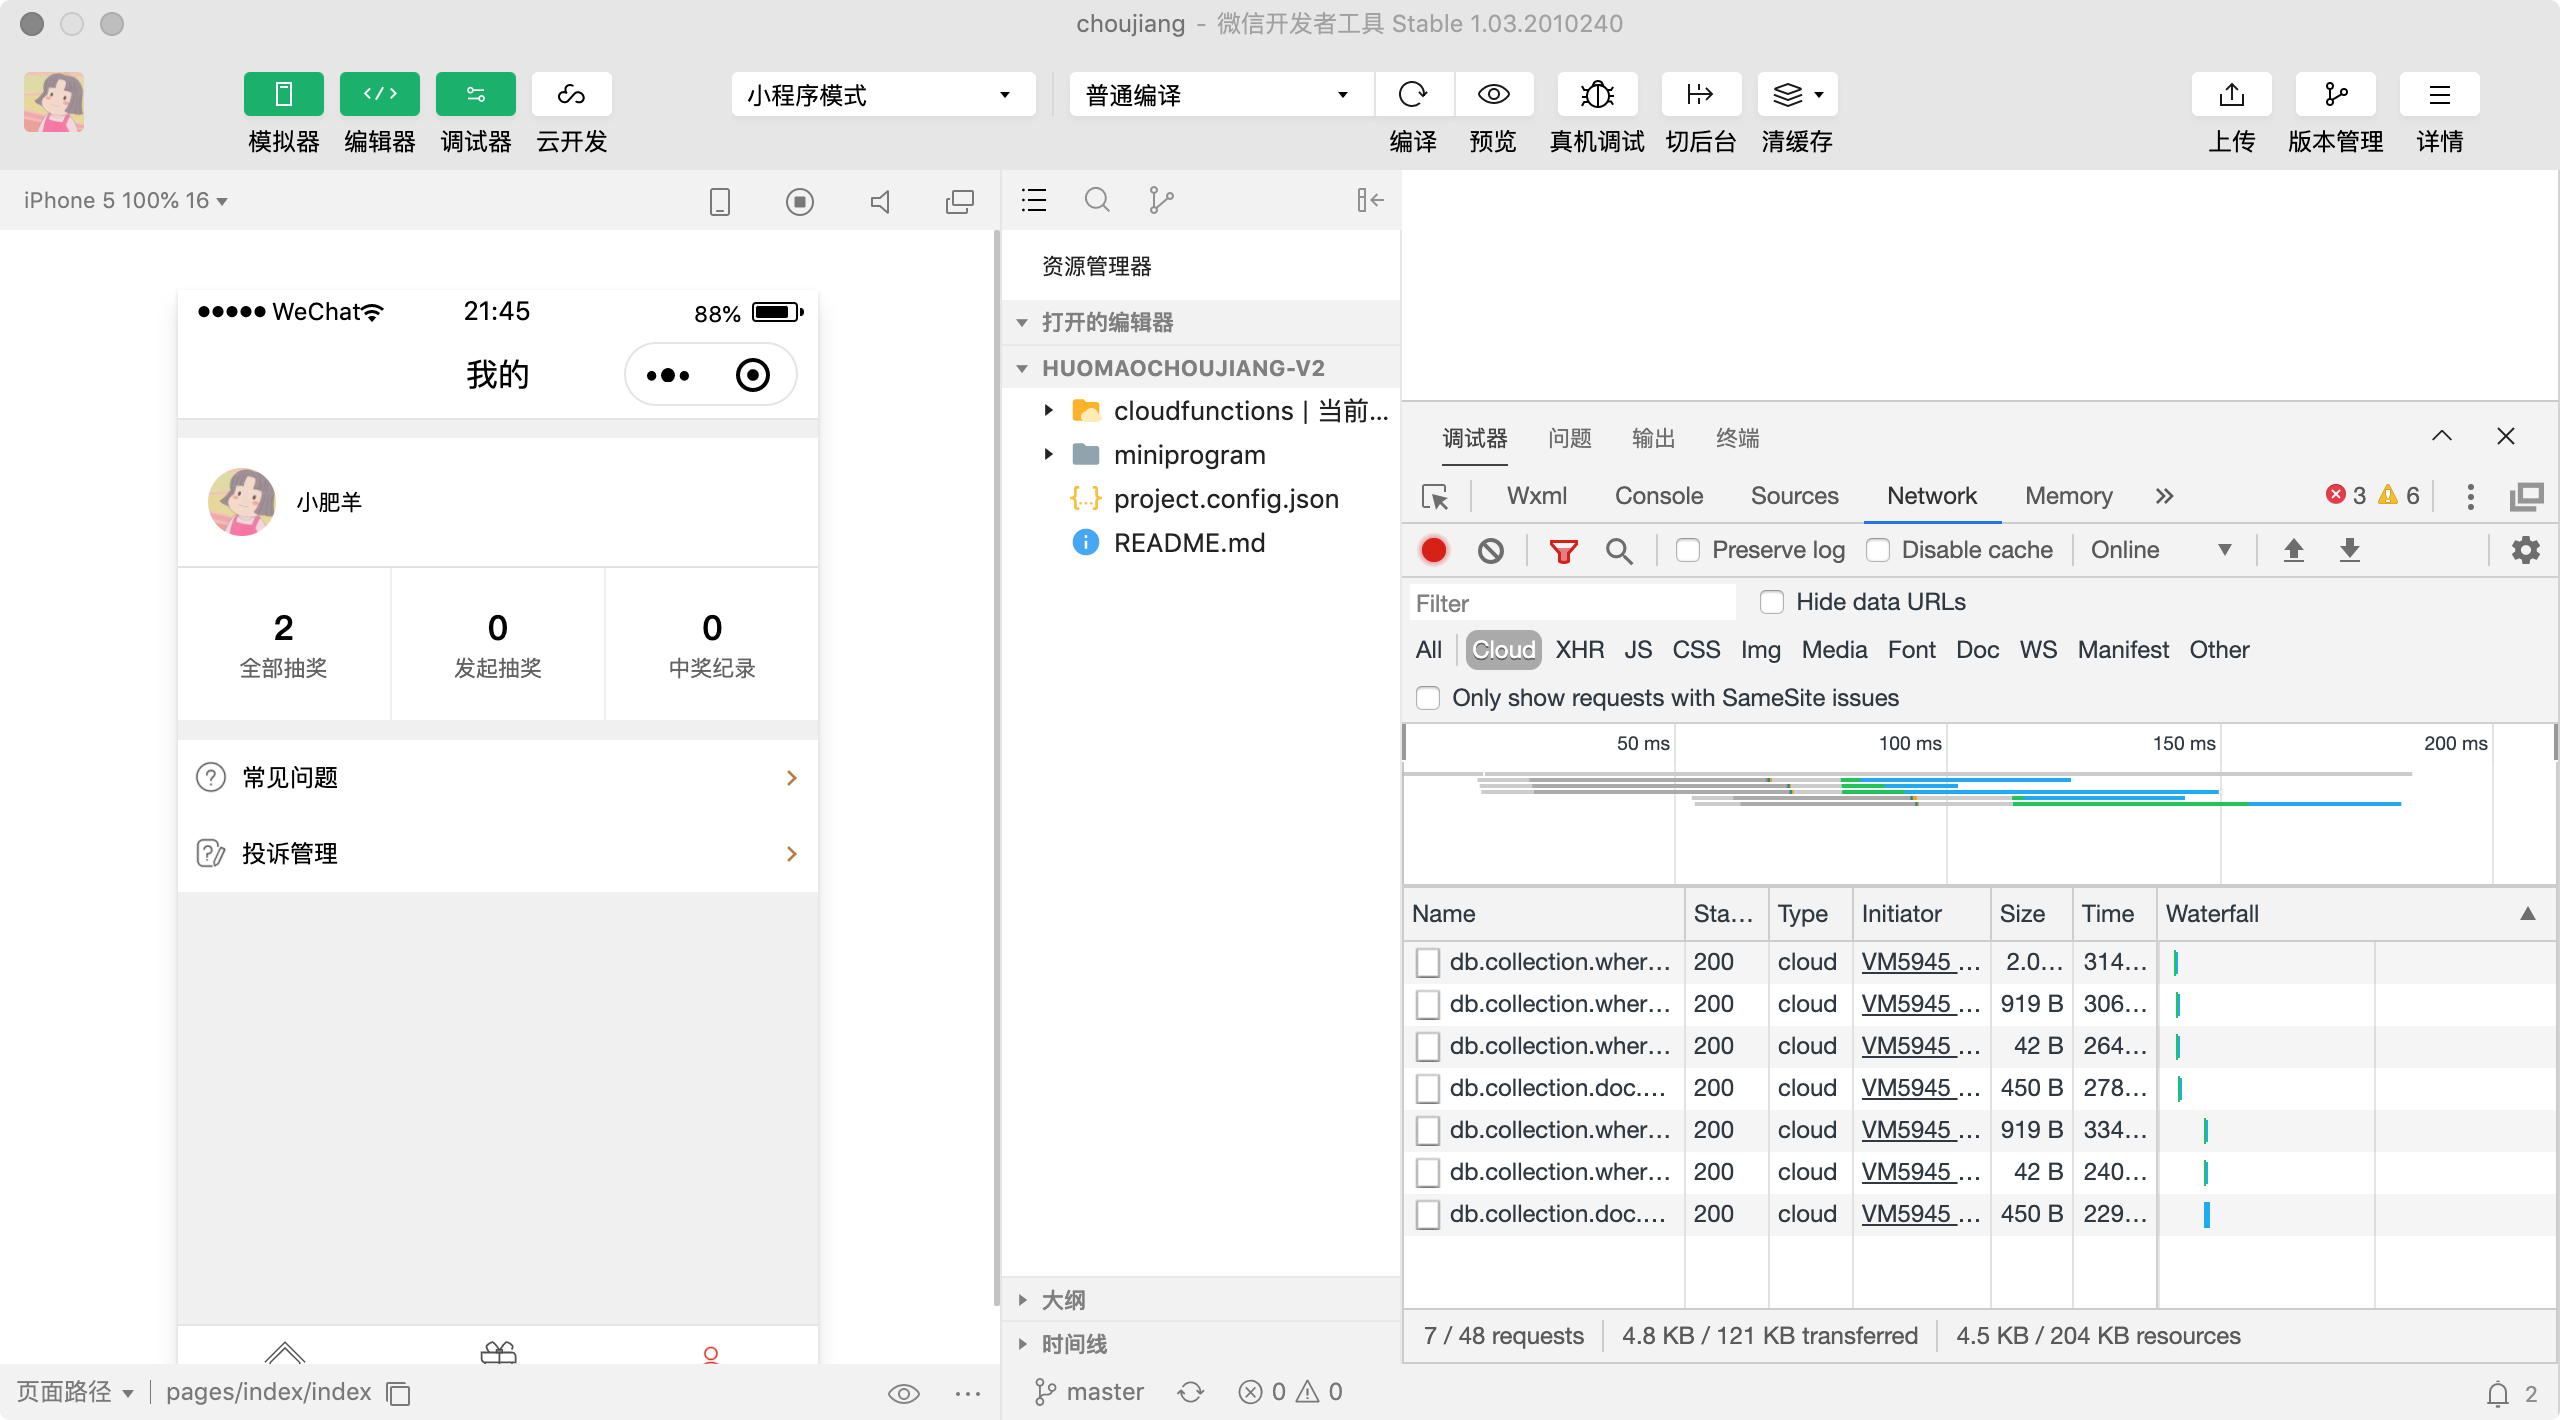The height and width of the screenshot is (1420, 2560).
Task: Switch to the Console tab
Action: 1658,496
